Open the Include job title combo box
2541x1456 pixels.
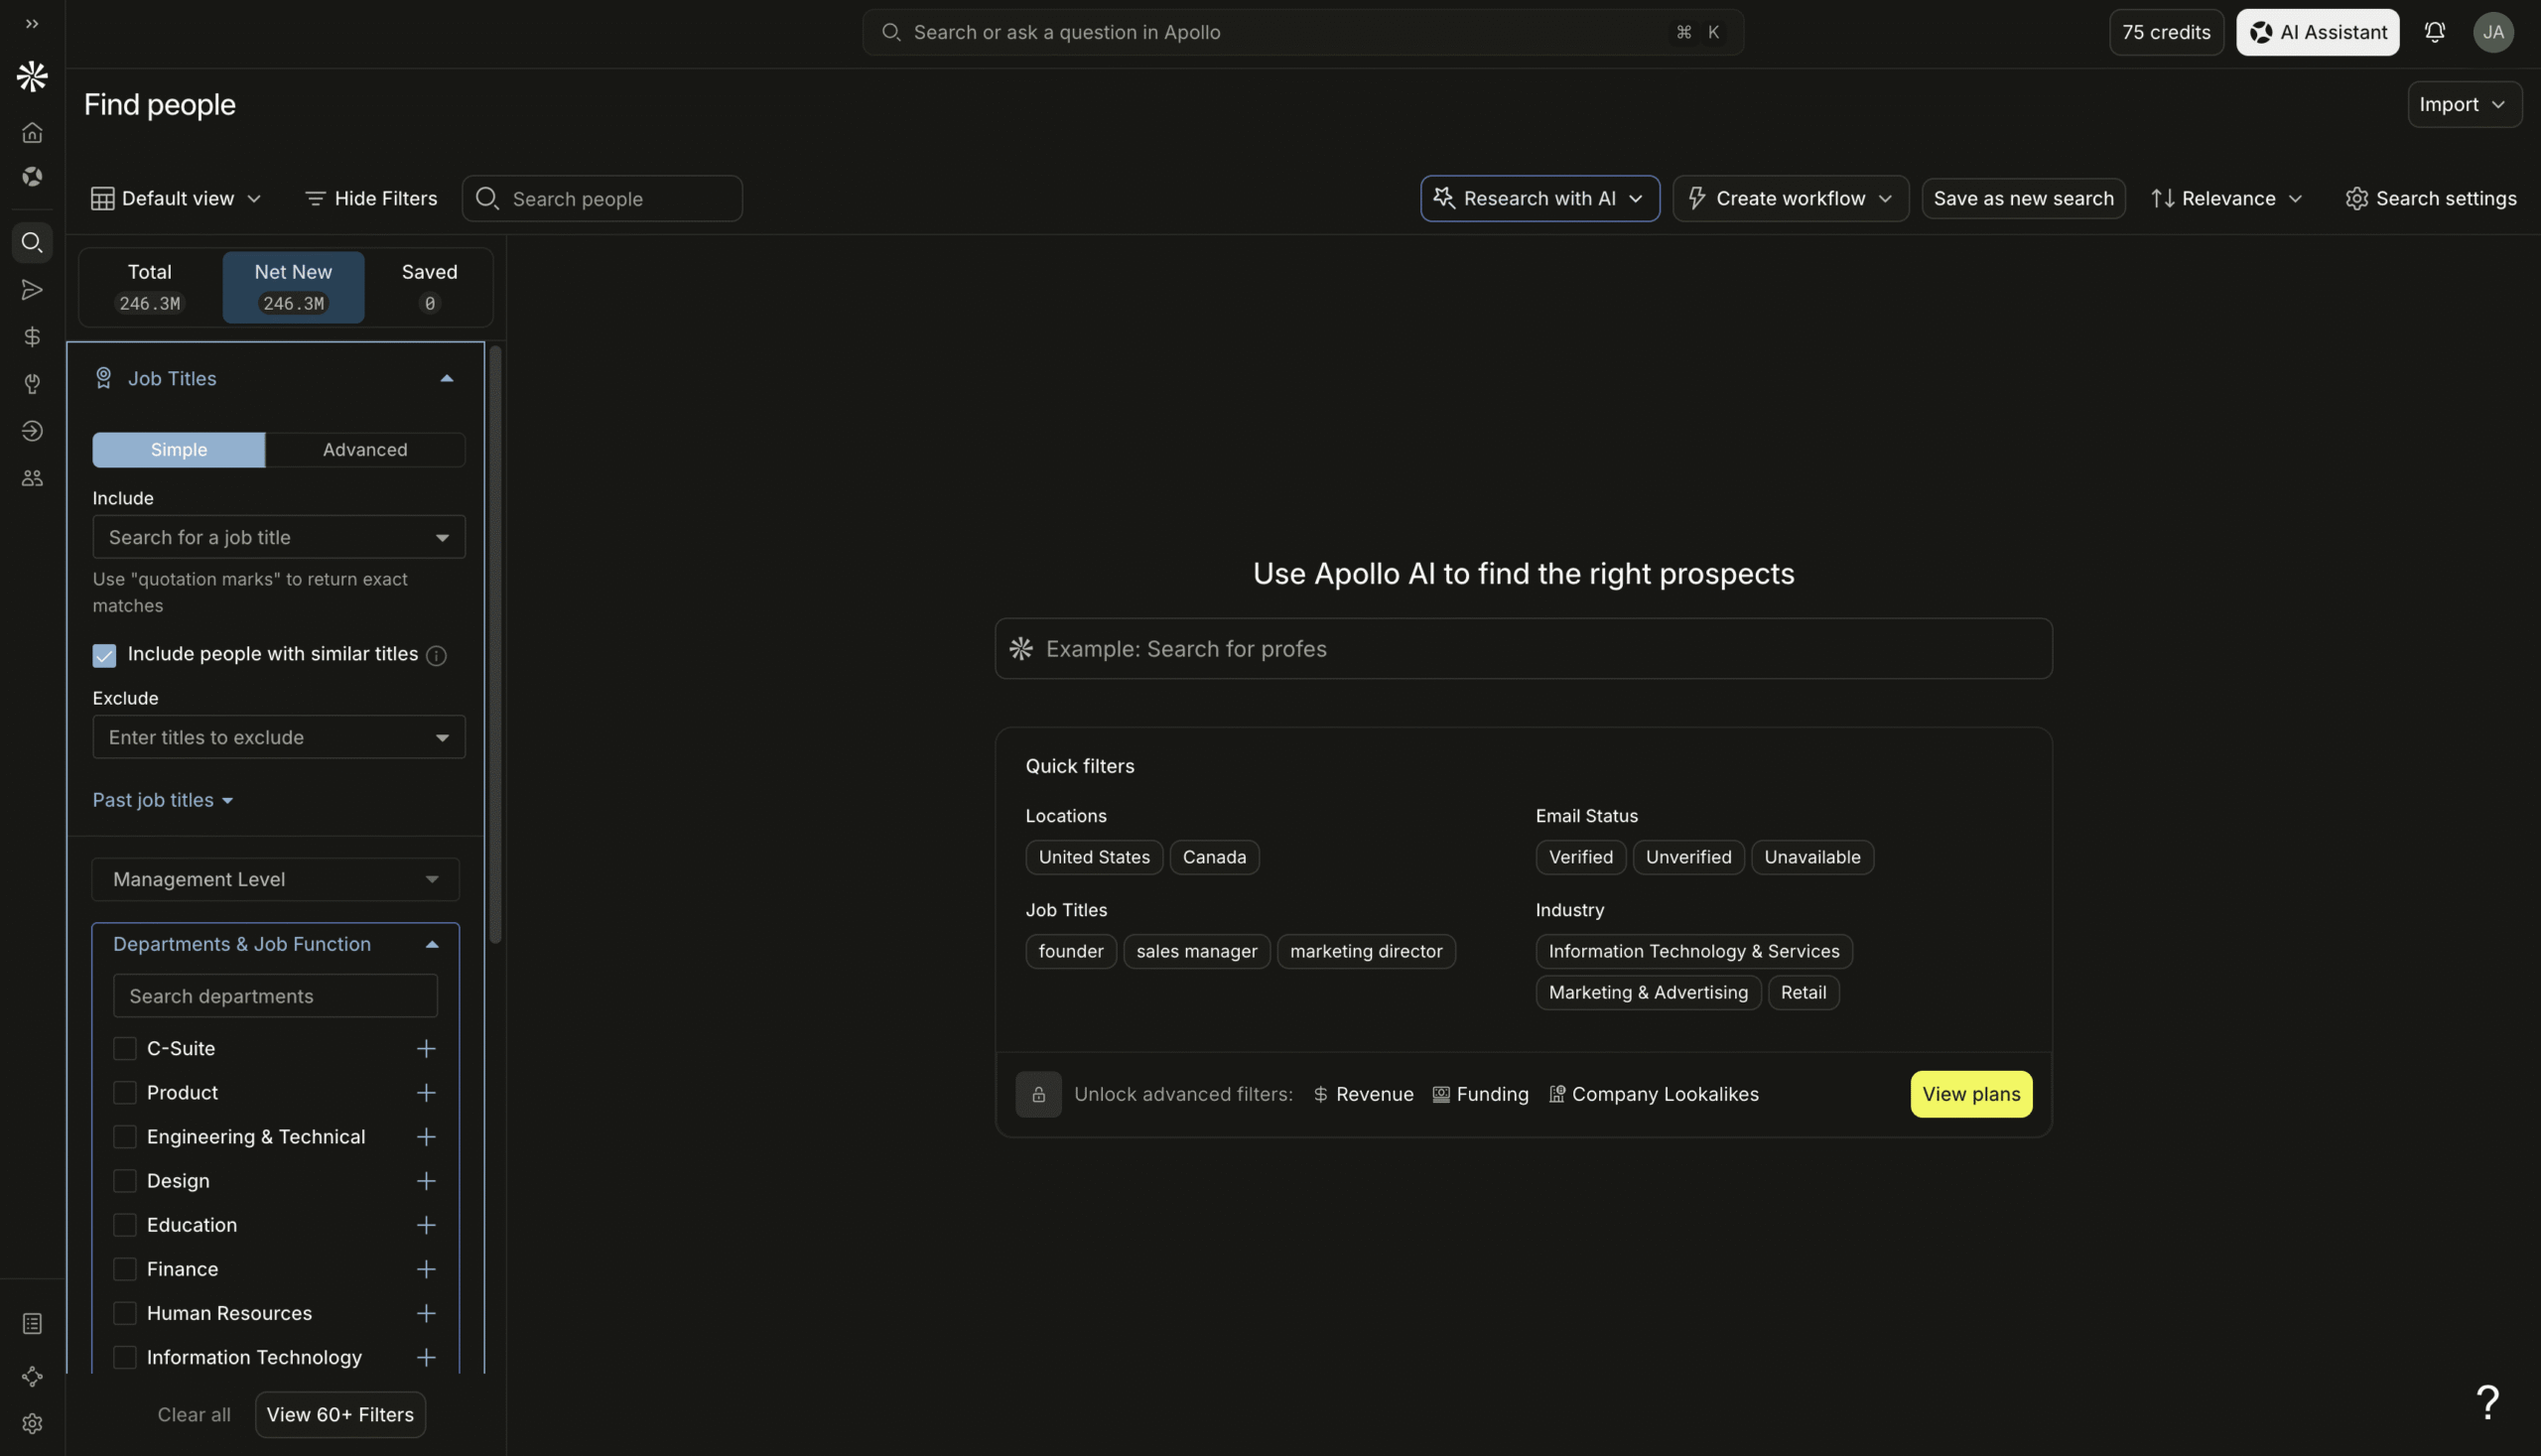[x=279, y=537]
